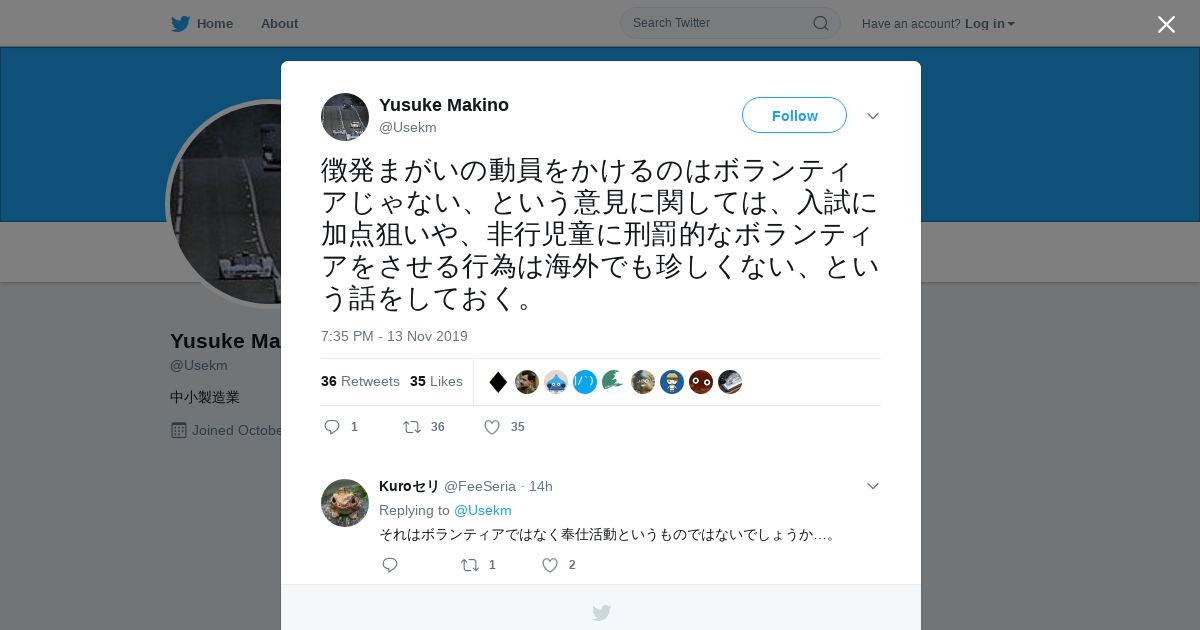
Task: Like the main tweet with 35 likes
Action: pyautogui.click(x=491, y=427)
